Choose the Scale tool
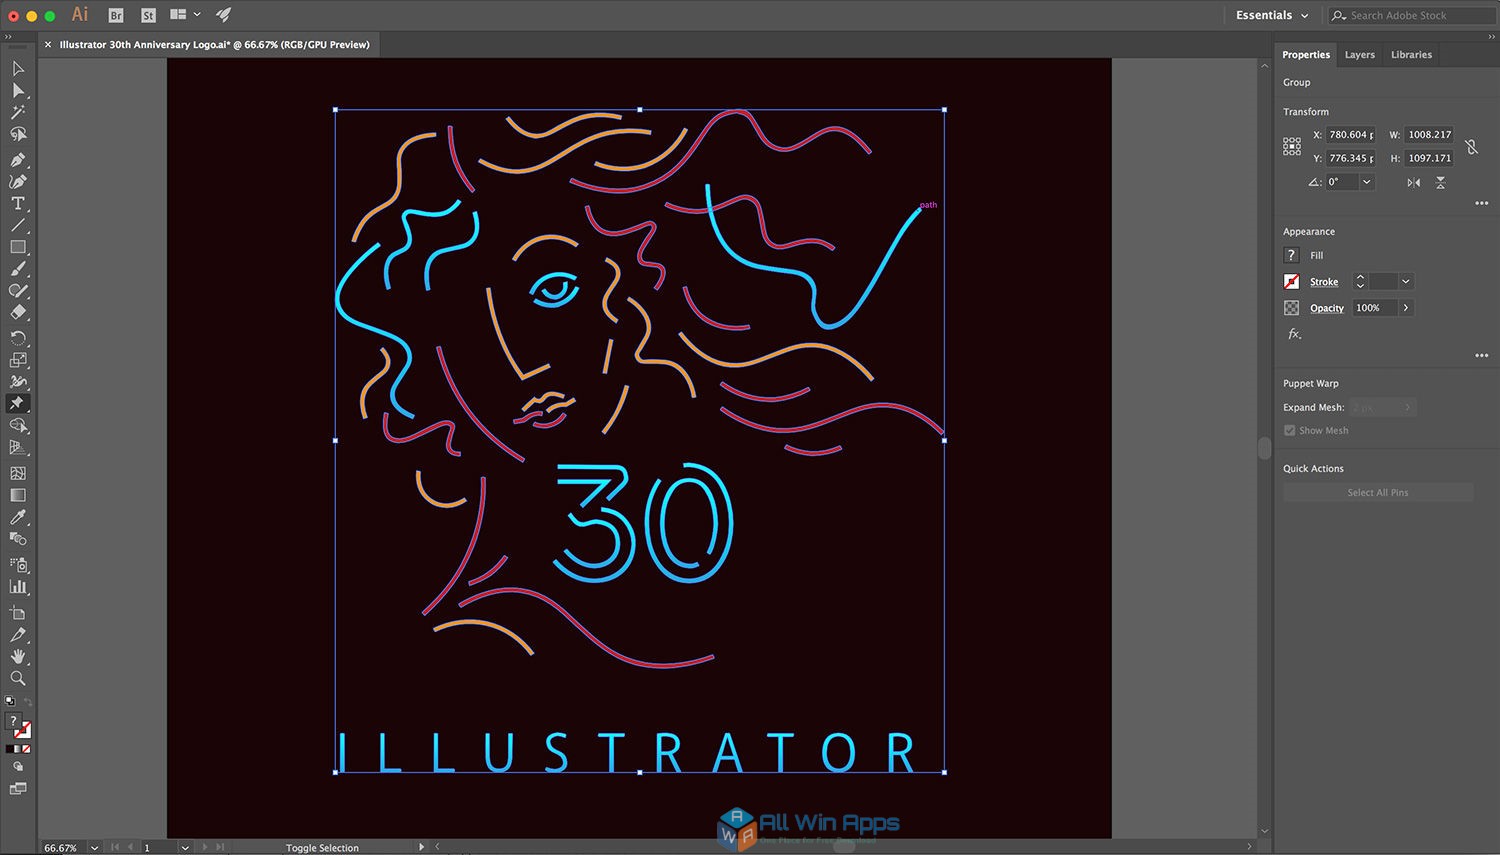The height and width of the screenshot is (855, 1500). coord(18,360)
